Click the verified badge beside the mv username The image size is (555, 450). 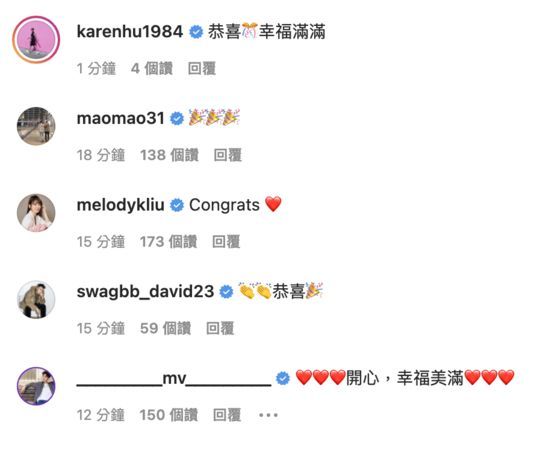pyautogui.click(x=283, y=378)
